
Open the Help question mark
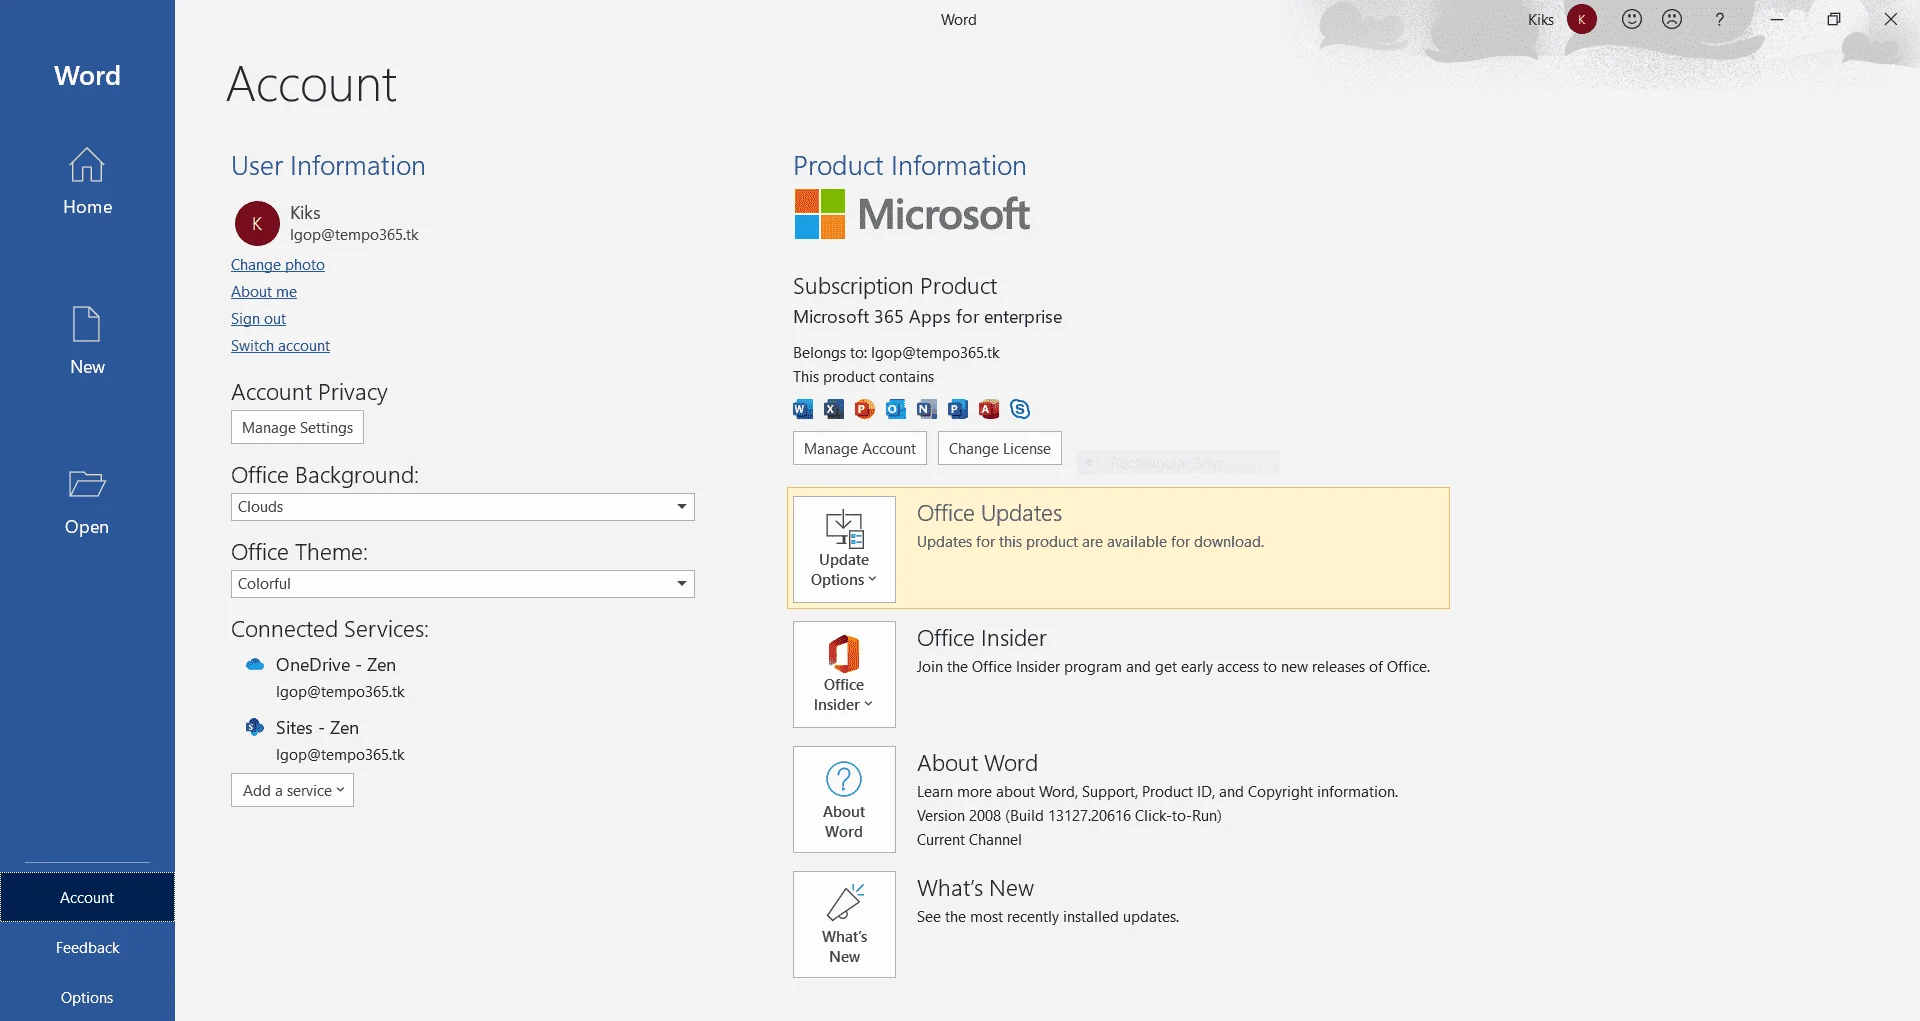1719,19
